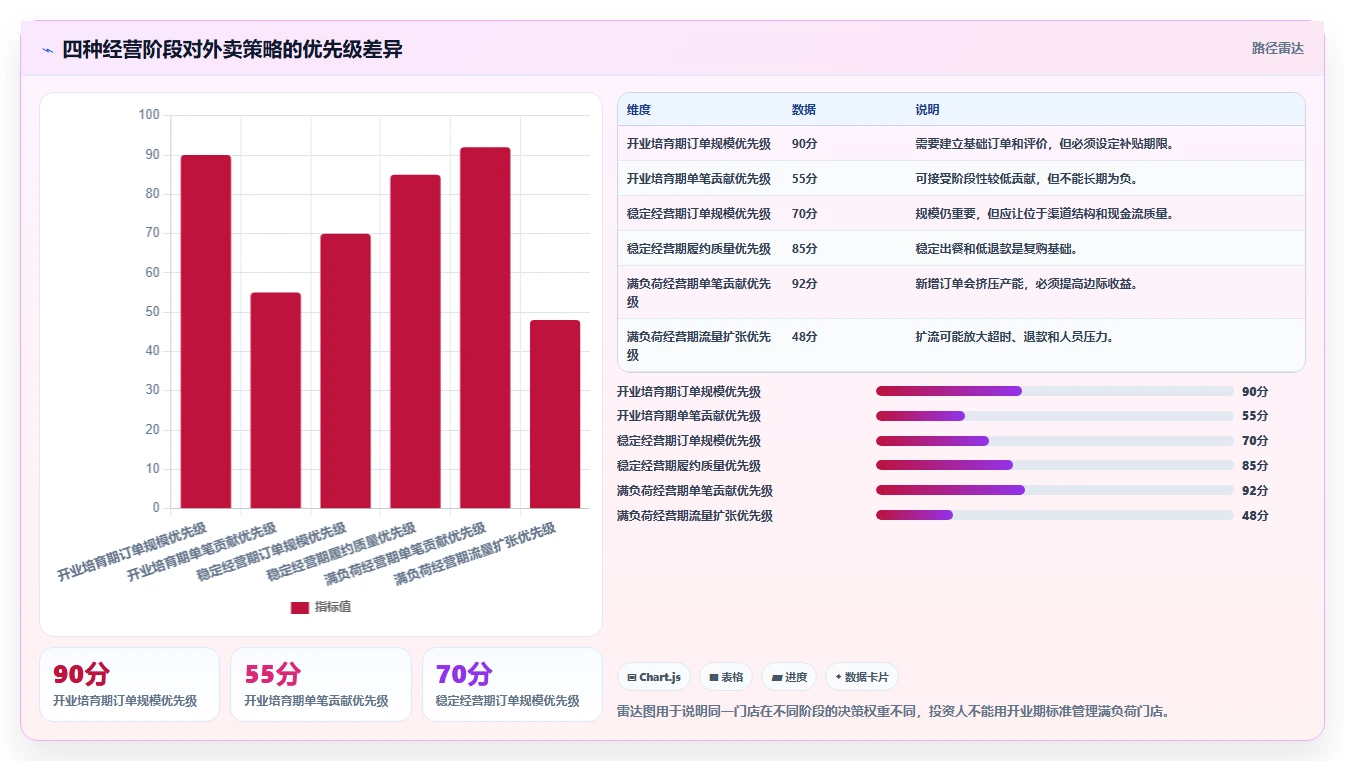Click the tallest bar at 92
The width and height of the screenshot is (1345, 761).
(485, 328)
